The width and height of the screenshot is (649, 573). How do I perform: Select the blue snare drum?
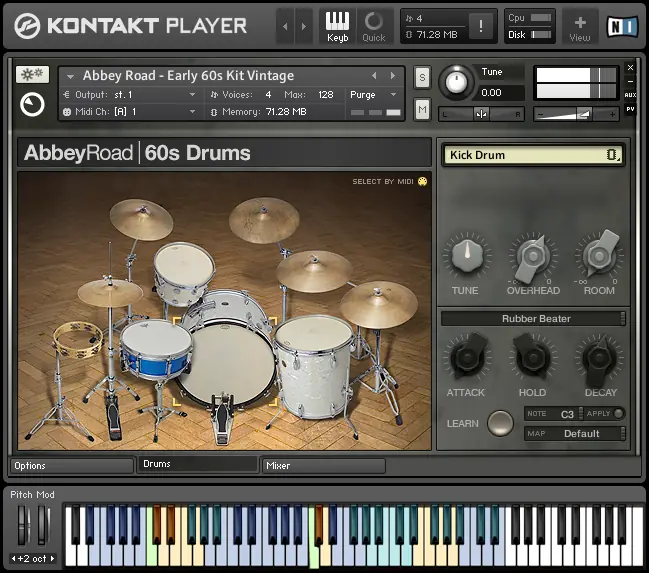point(156,350)
